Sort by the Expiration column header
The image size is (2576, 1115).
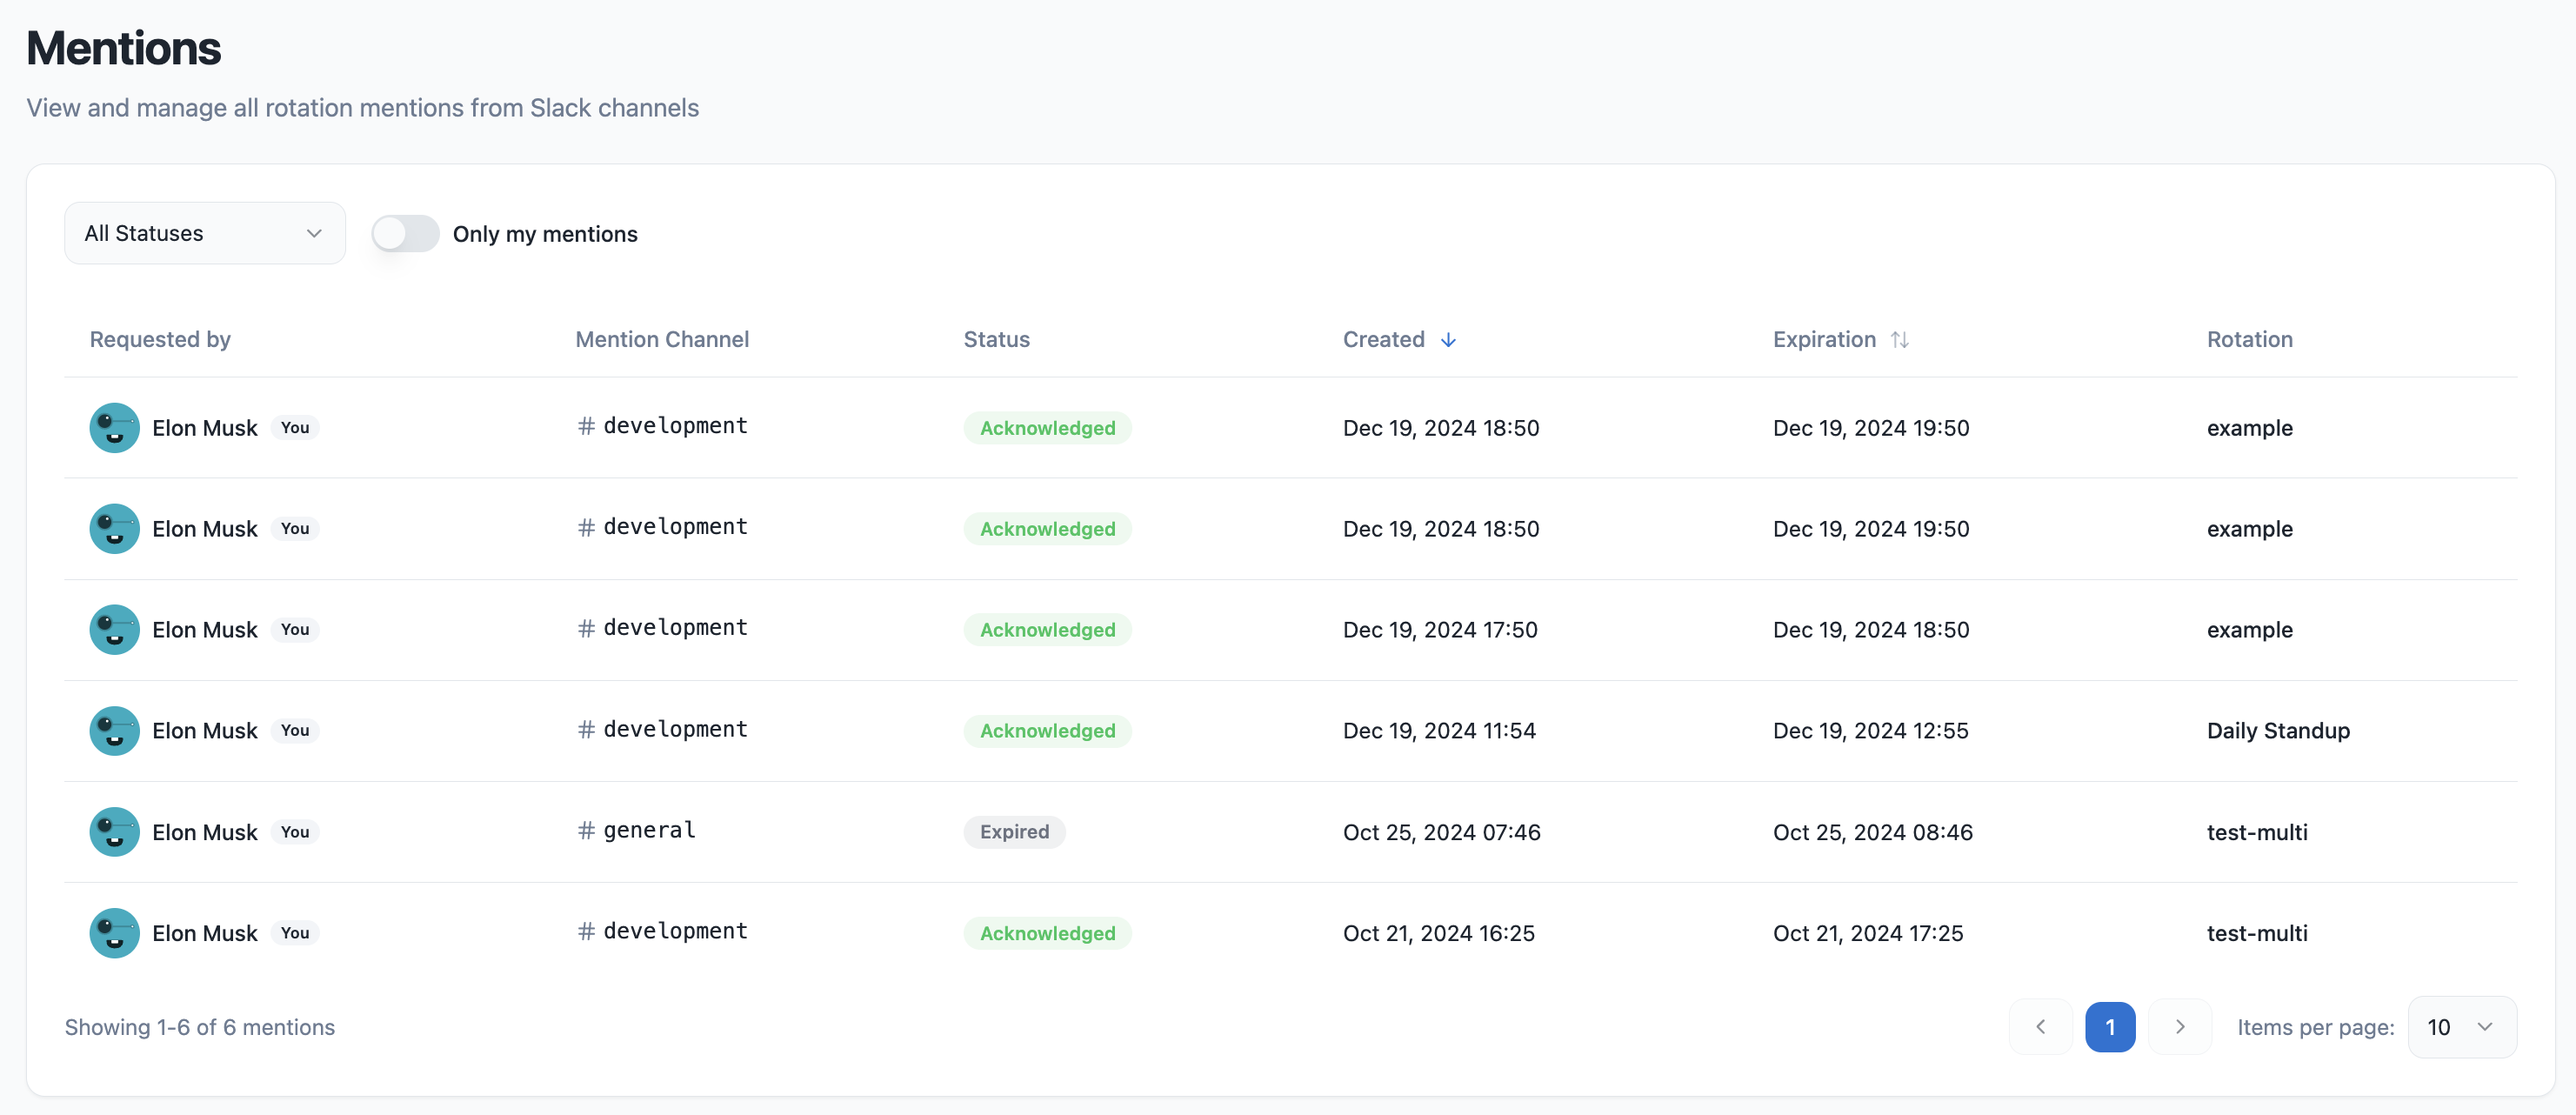click(x=1823, y=340)
